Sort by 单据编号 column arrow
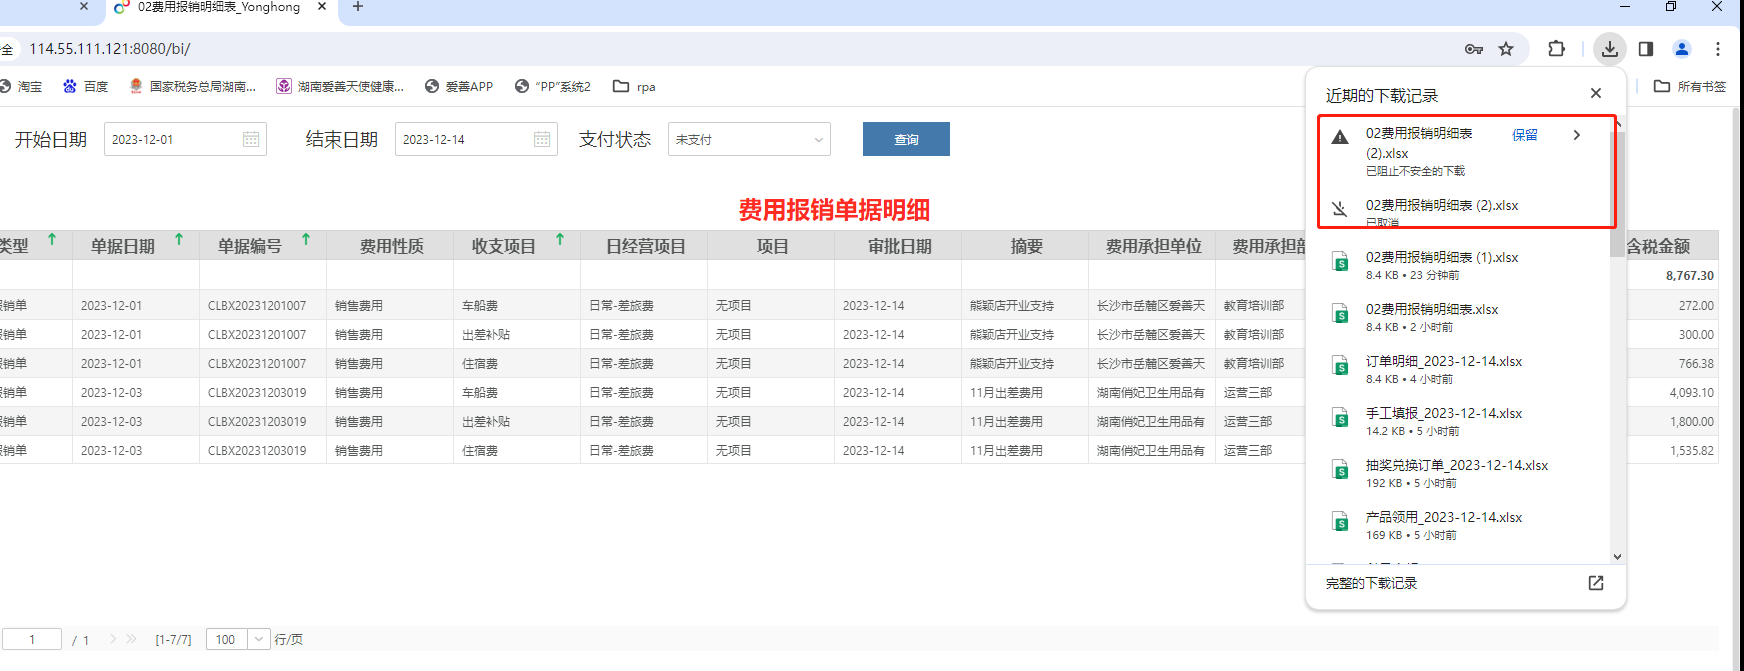This screenshot has height=671, width=1744. (x=306, y=240)
